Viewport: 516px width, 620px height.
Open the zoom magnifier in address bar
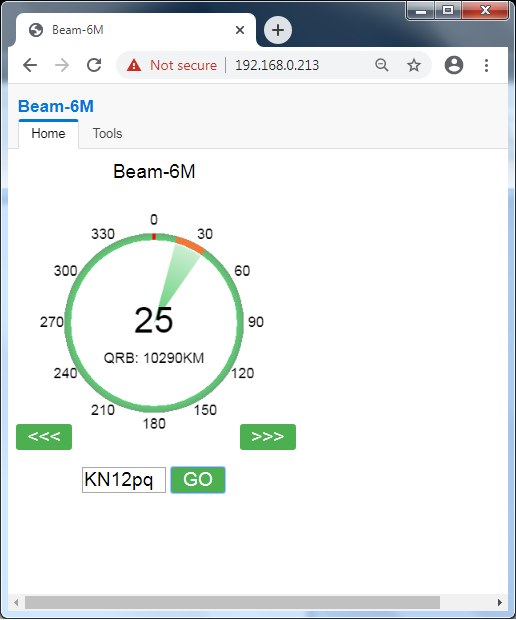point(382,65)
